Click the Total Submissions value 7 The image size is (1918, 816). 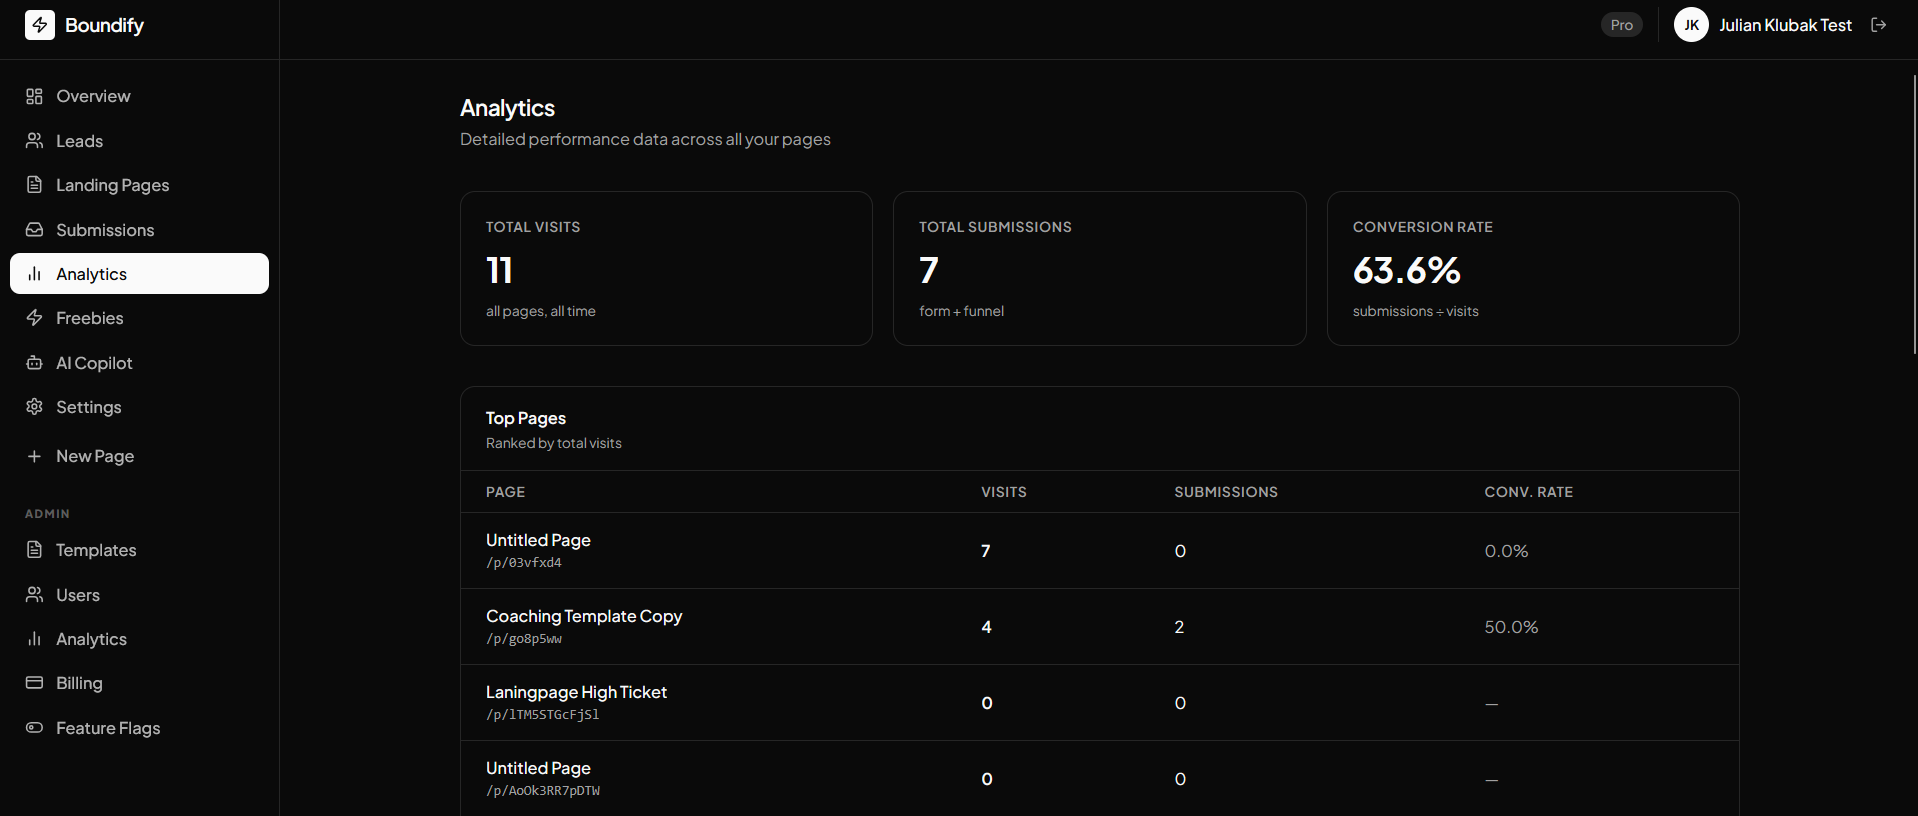pyautogui.click(x=929, y=270)
